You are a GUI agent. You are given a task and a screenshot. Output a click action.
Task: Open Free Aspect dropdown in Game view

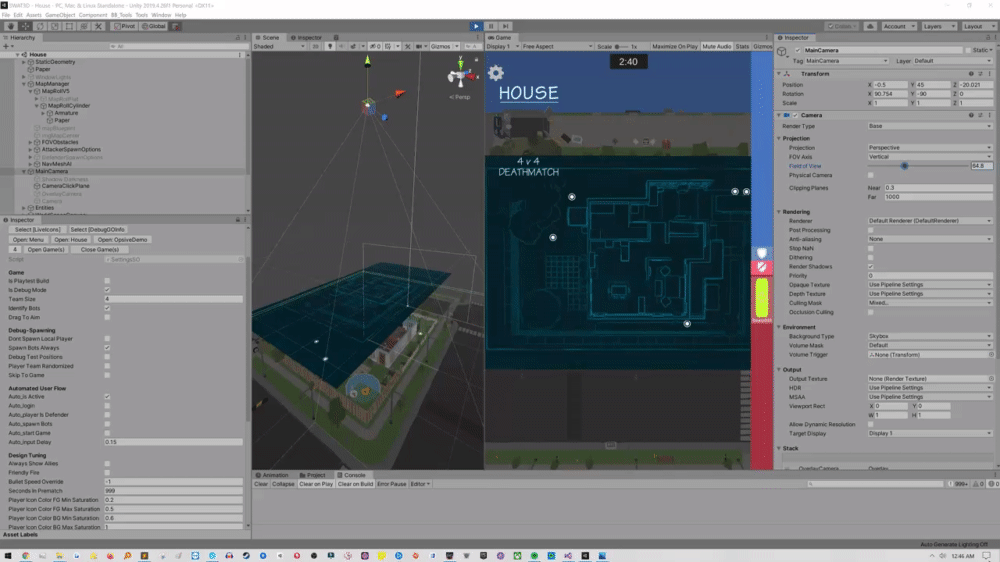coord(557,47)
